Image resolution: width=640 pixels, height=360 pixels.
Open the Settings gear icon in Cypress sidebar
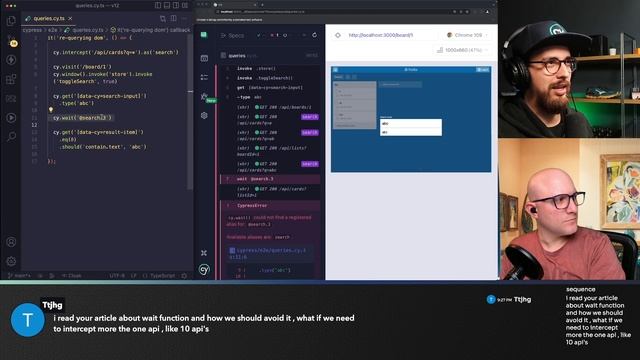[x=204, y=116]
